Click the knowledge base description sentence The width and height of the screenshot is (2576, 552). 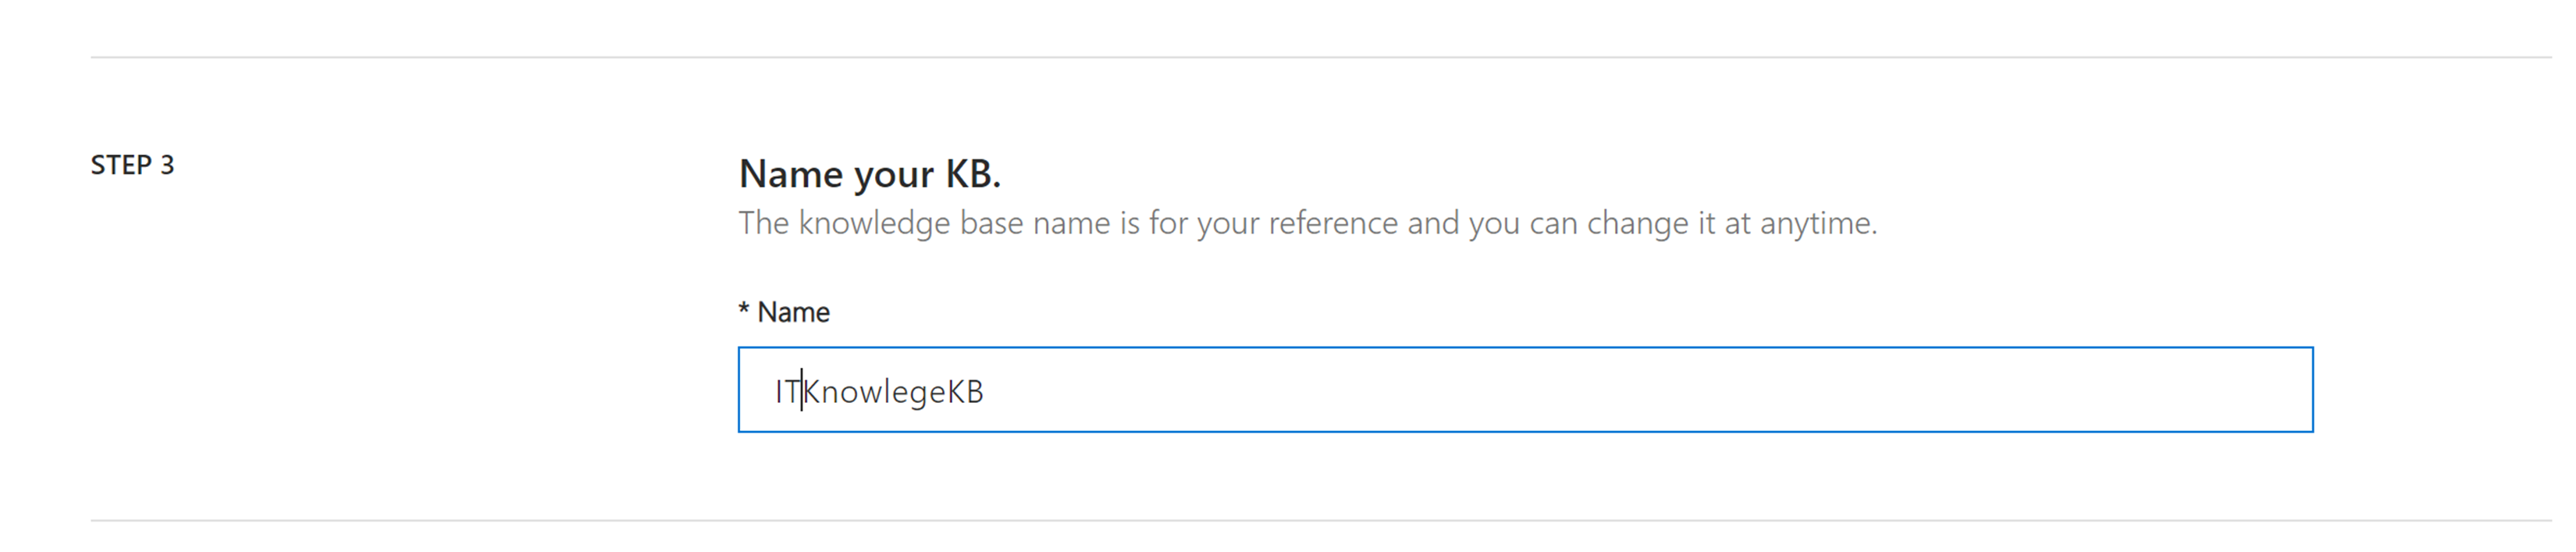point(1307,223)
